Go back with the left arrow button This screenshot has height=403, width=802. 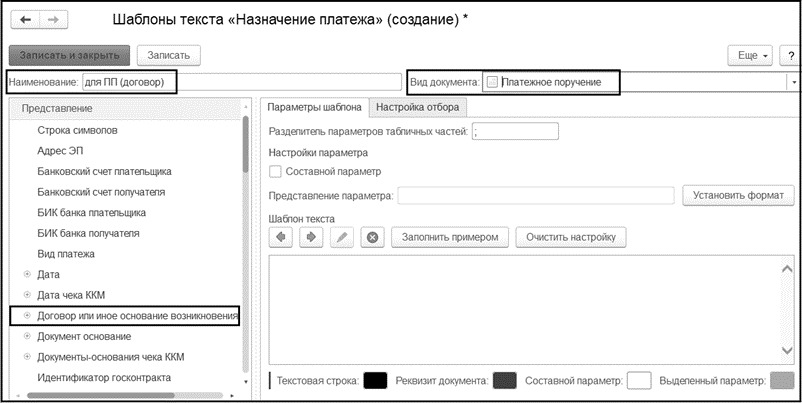pyautogui.click(x=25, y=20)
